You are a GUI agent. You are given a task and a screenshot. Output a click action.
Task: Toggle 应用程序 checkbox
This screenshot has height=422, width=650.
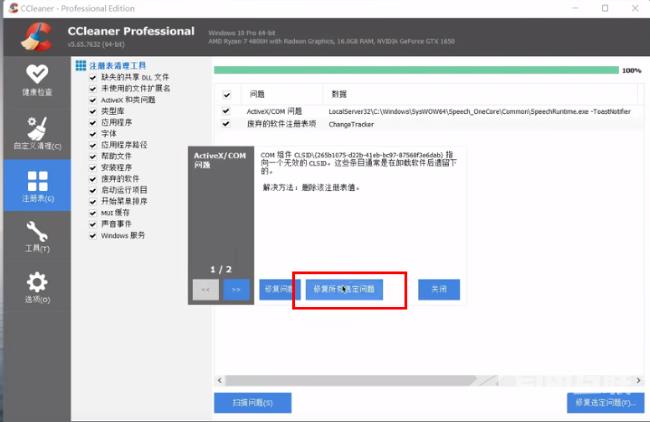(93, 122)
